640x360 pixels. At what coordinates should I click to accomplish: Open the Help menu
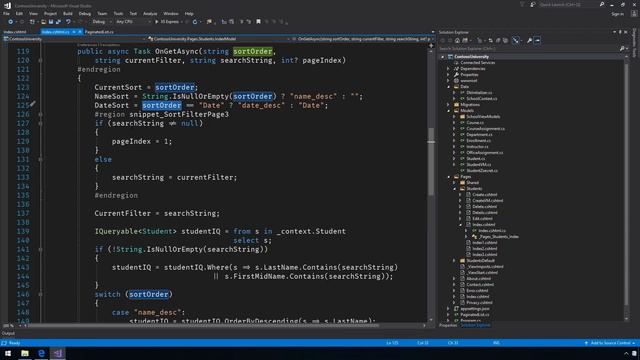point(189,13)
